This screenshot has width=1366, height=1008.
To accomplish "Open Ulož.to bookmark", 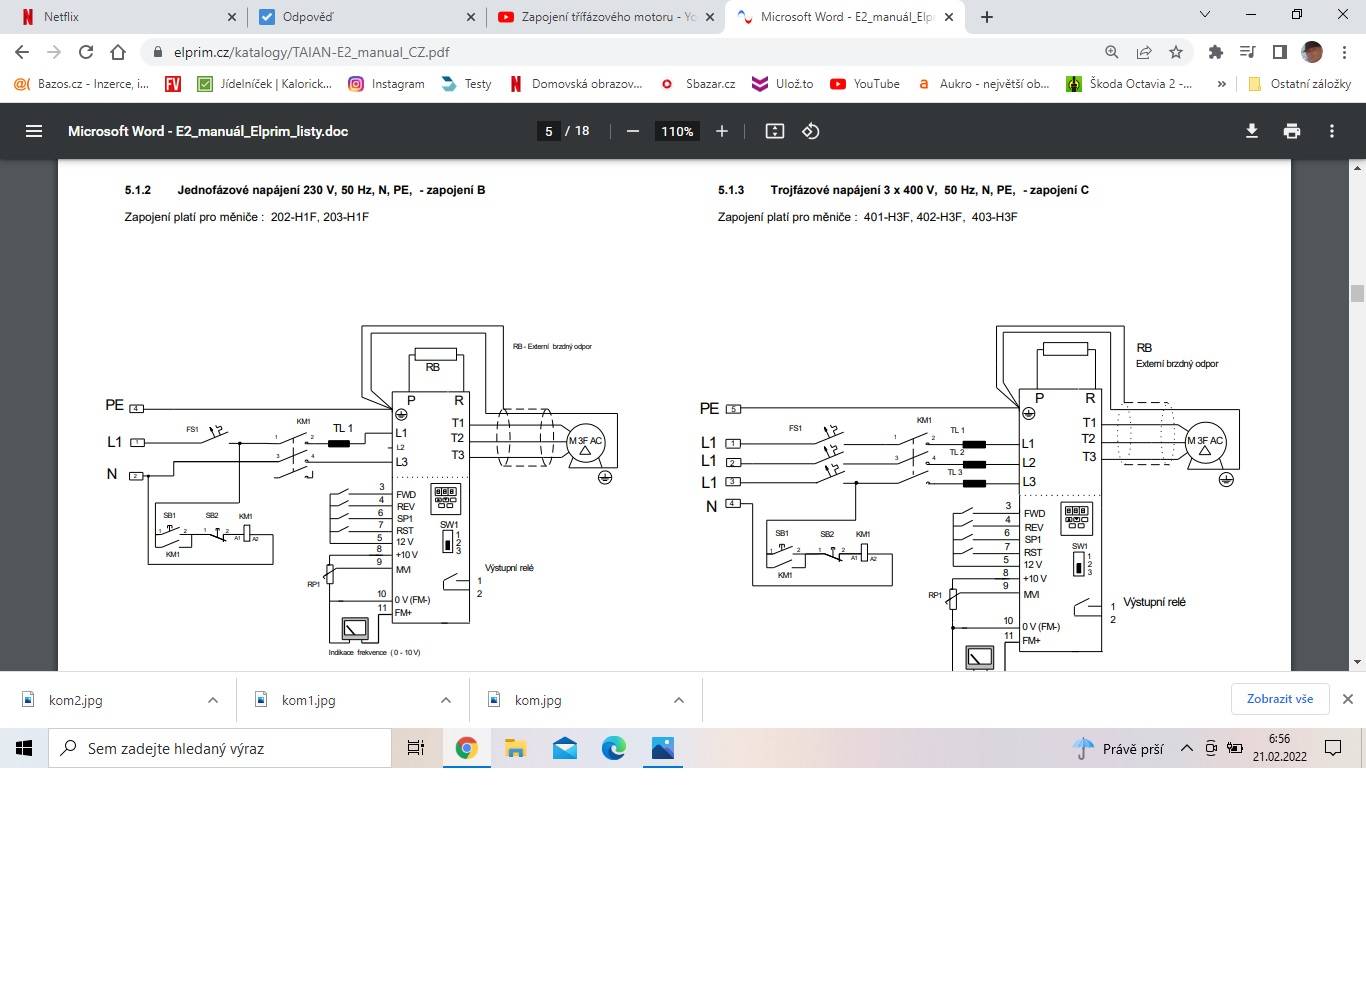I will [783, 84].
